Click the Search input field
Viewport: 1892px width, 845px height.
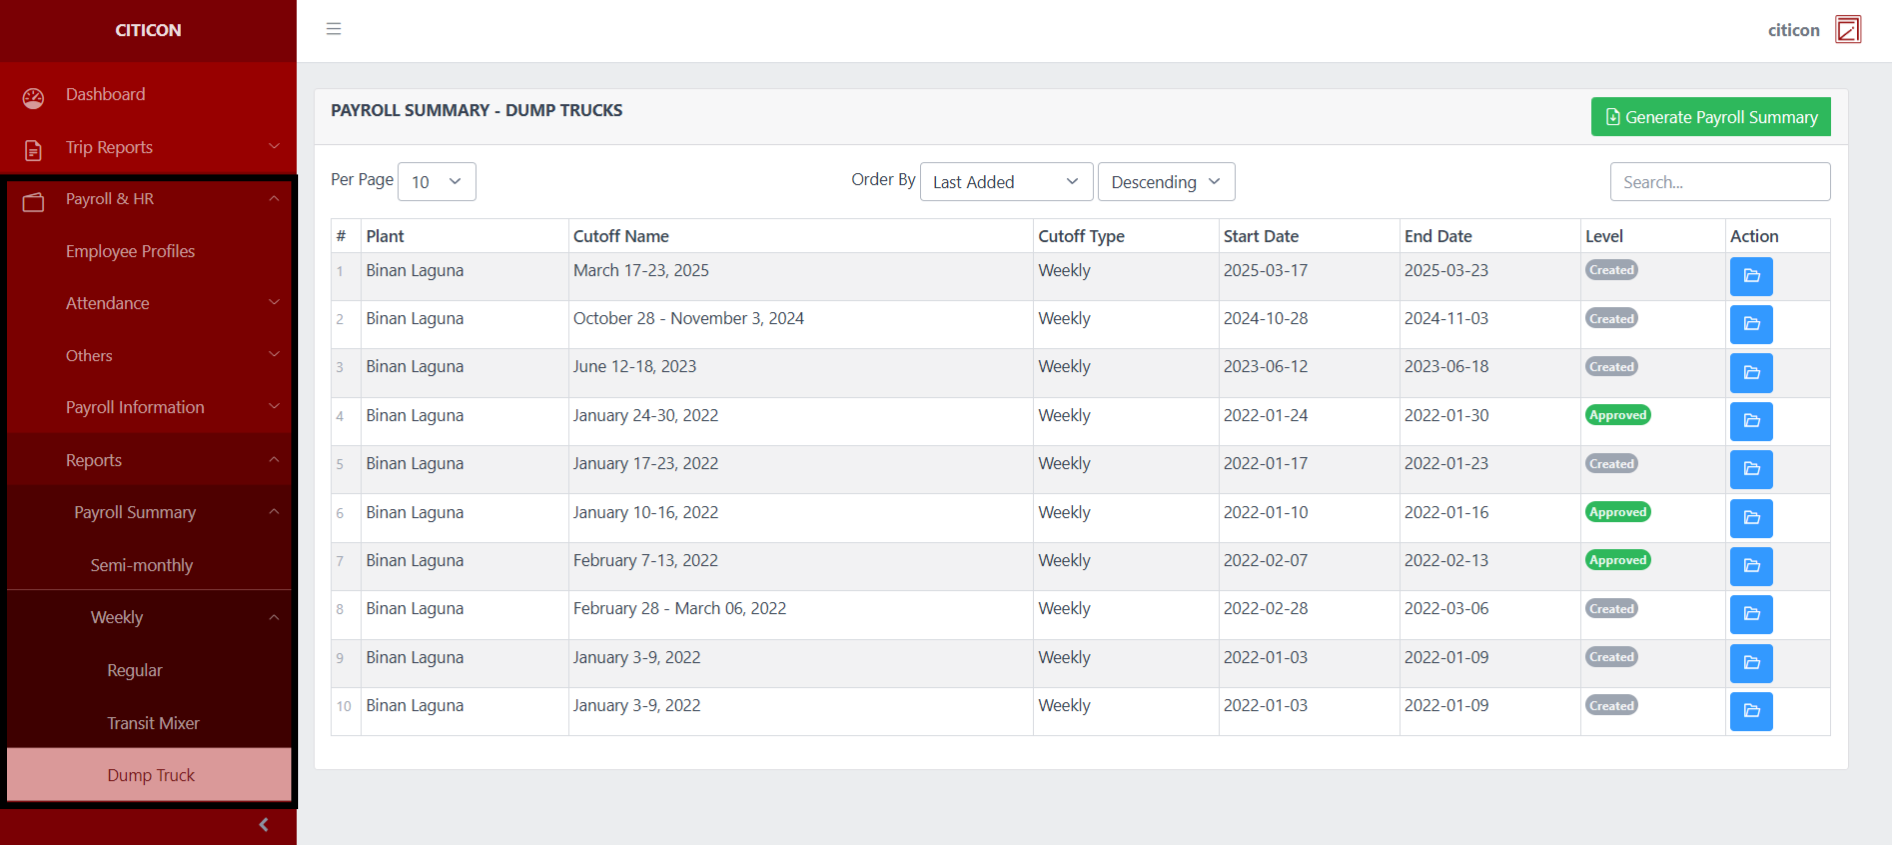1719,182
